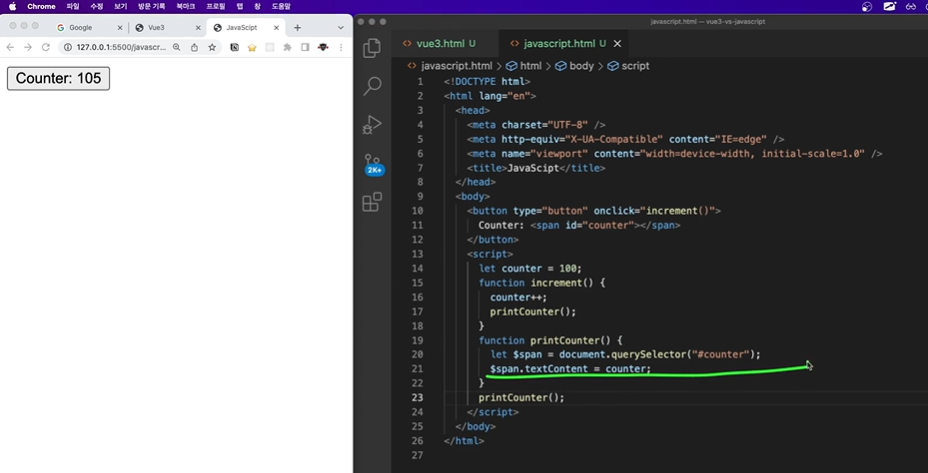Switch to the Google browser tab
928x473 pixels.
[x=80, y=28]
